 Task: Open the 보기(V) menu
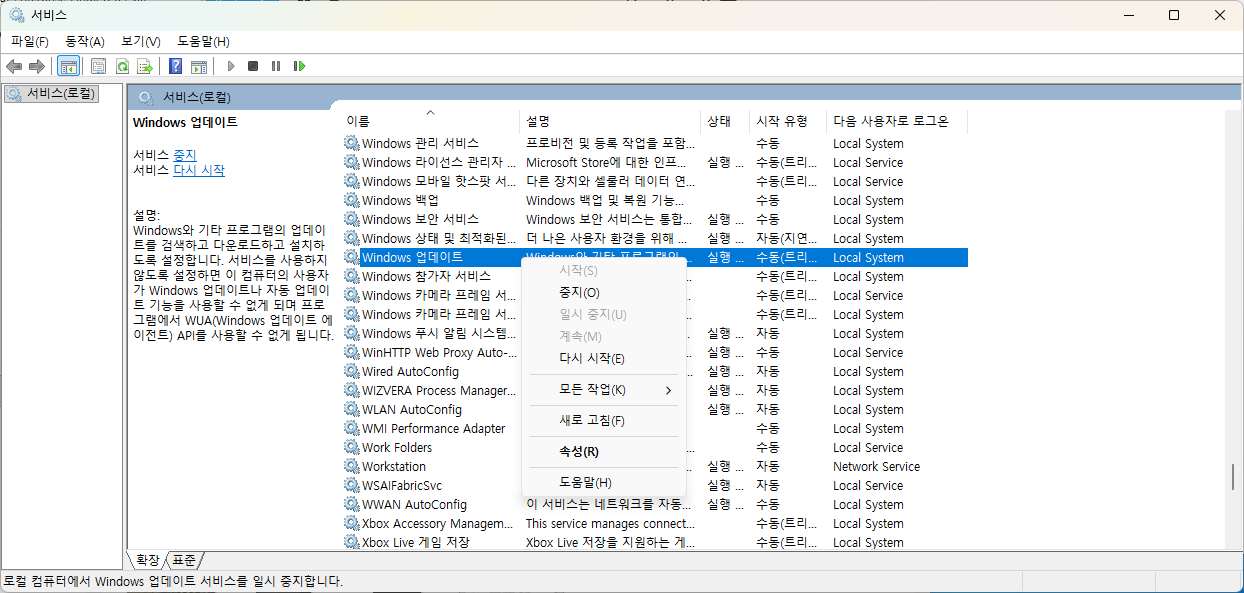pos(141,41)
